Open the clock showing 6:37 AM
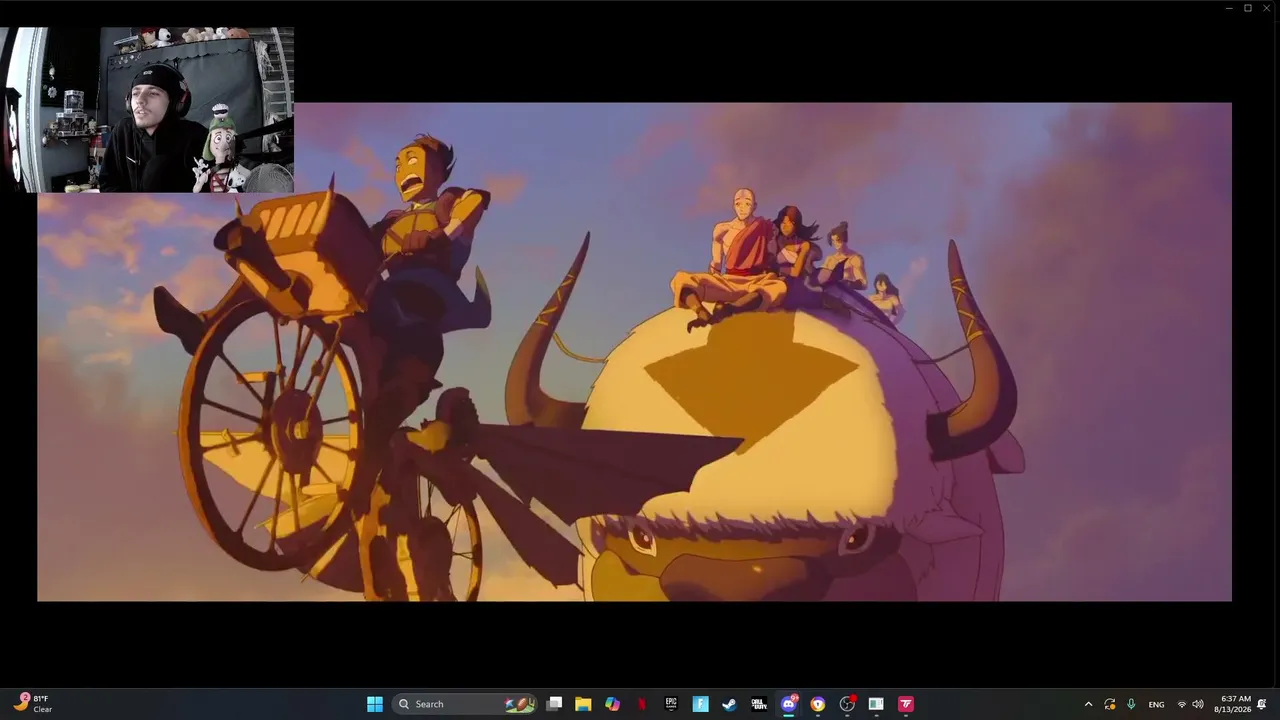 [1232, 704]
